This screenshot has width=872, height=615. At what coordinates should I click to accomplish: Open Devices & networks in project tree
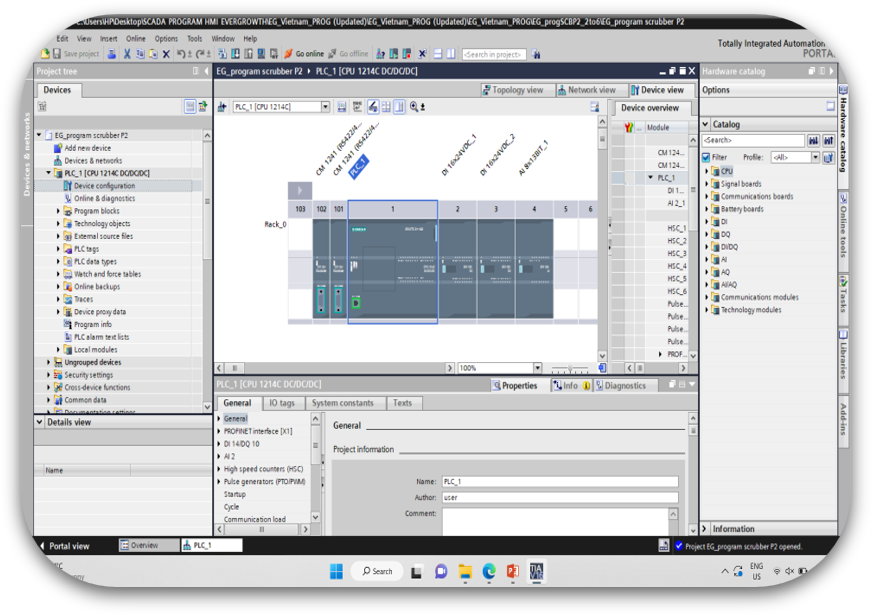coord(93,161)
